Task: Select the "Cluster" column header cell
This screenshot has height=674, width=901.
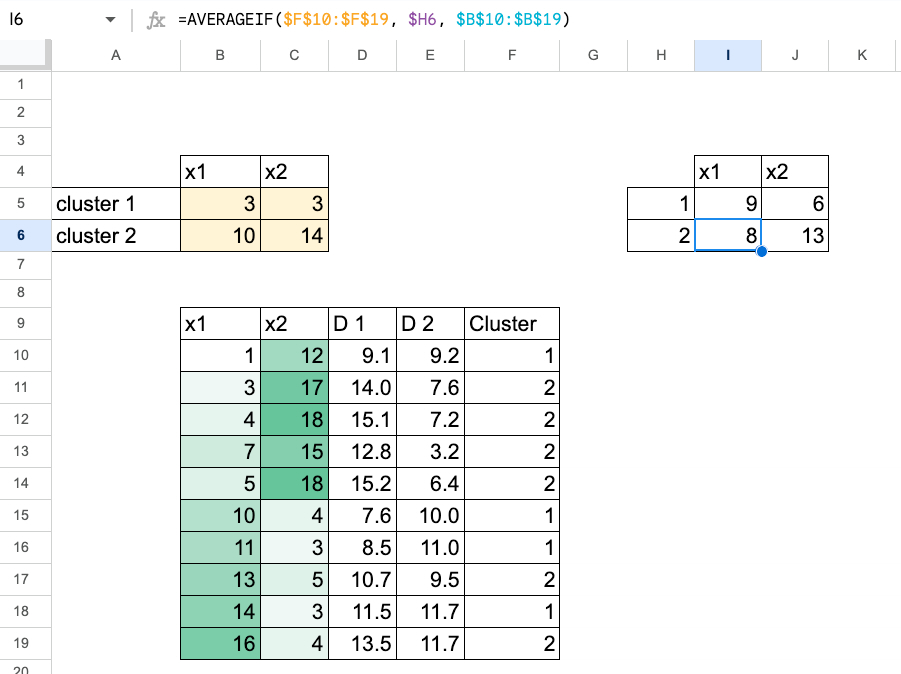Action: [x=512, y=324]
